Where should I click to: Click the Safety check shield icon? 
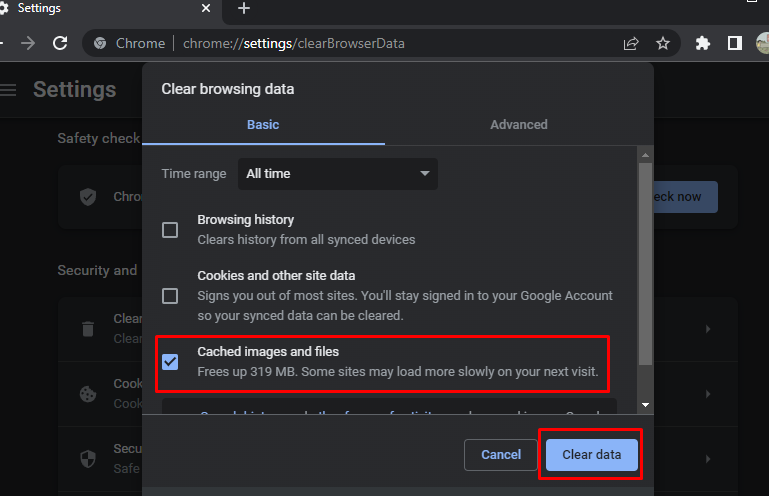click(88, 197)
